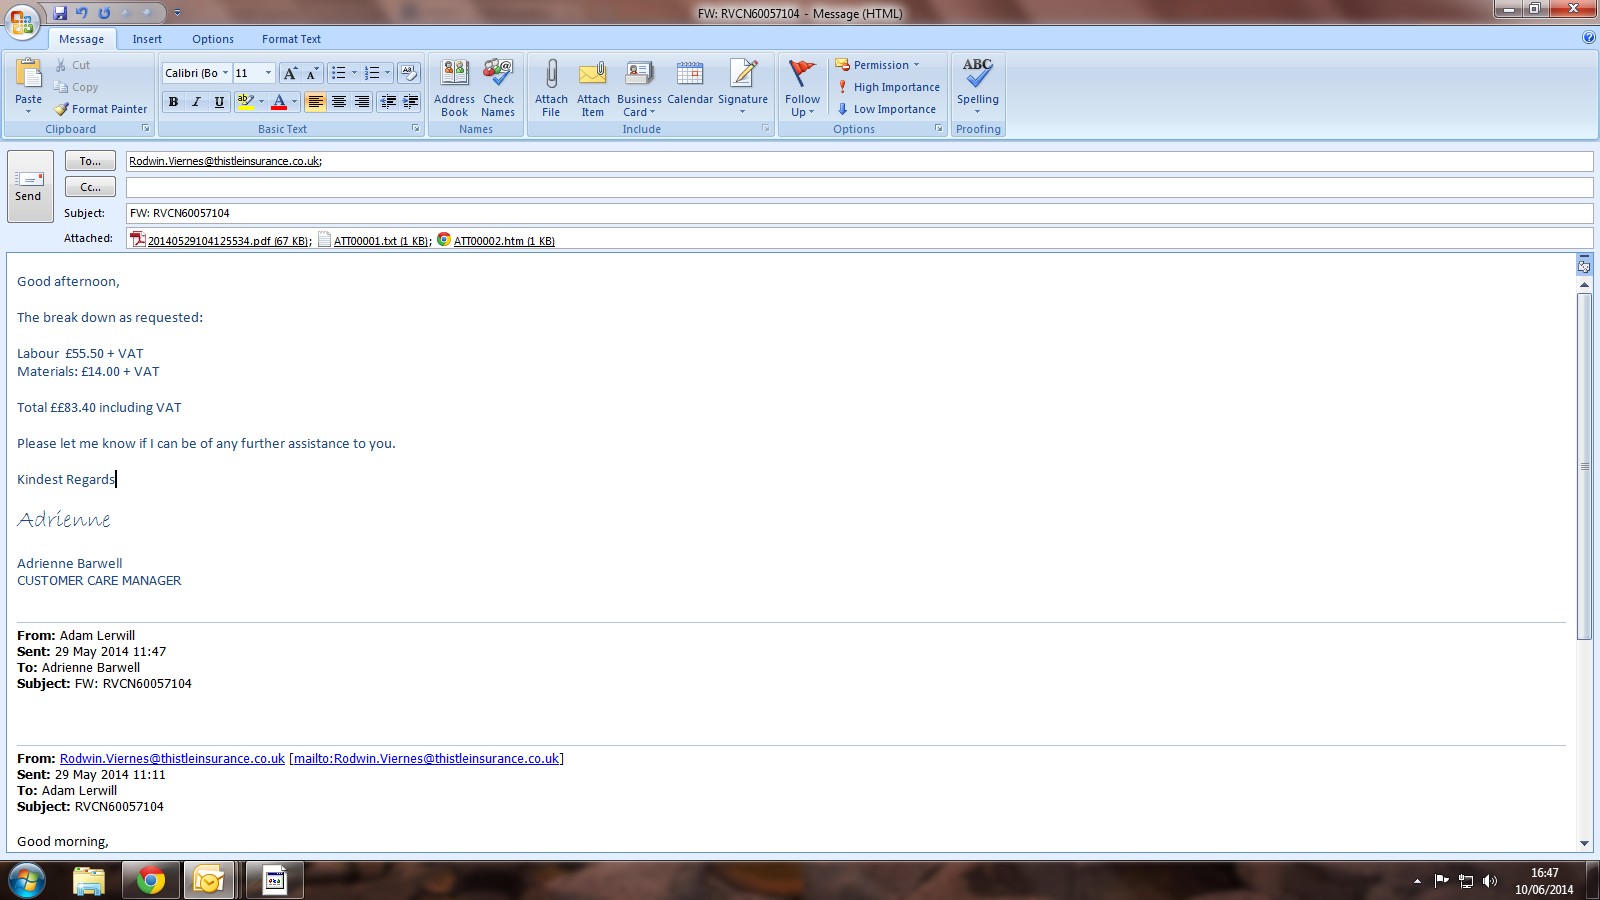Open the Follow Up flag menu

point(802,88)
